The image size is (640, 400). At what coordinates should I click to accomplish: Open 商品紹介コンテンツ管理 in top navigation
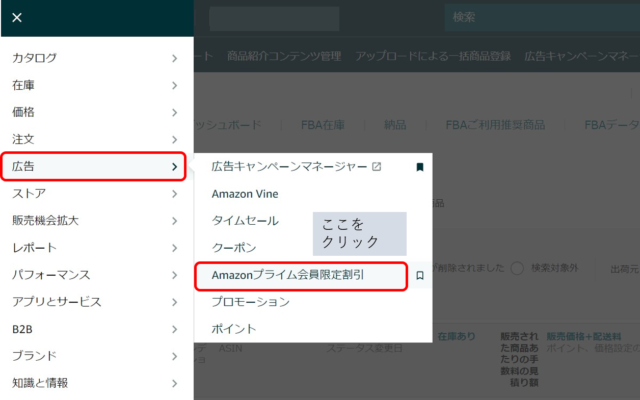(284, 56)
